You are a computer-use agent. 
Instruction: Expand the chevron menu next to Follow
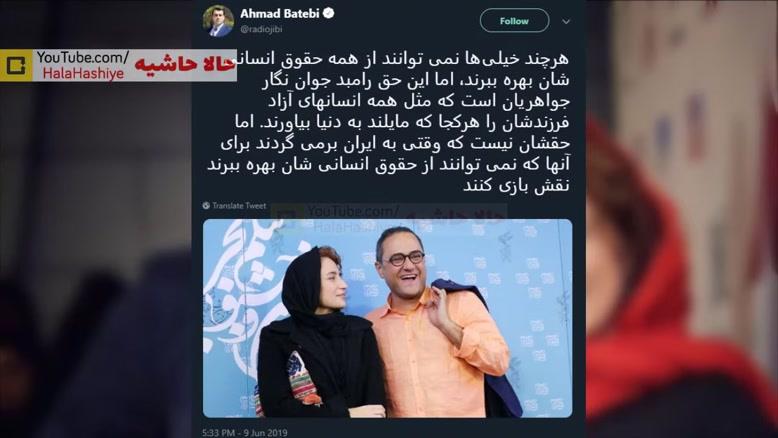click(x=566, y=21)
